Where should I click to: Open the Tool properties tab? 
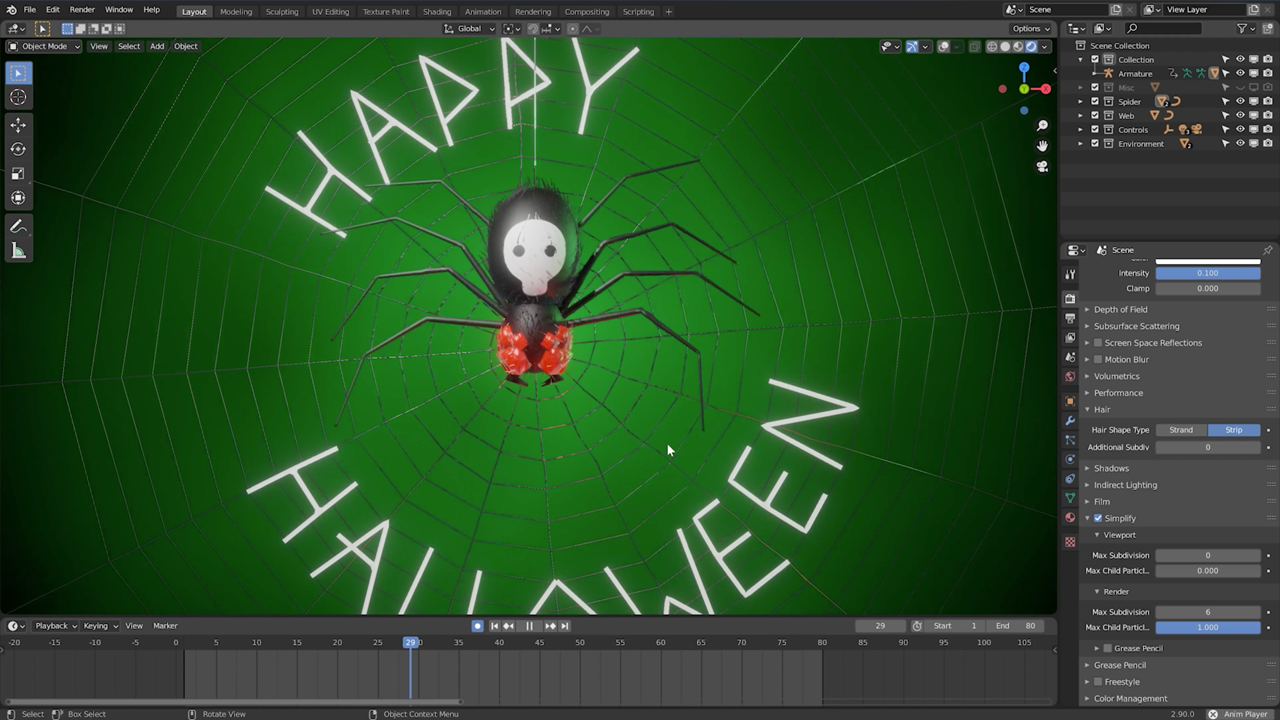pos(1070,274)
